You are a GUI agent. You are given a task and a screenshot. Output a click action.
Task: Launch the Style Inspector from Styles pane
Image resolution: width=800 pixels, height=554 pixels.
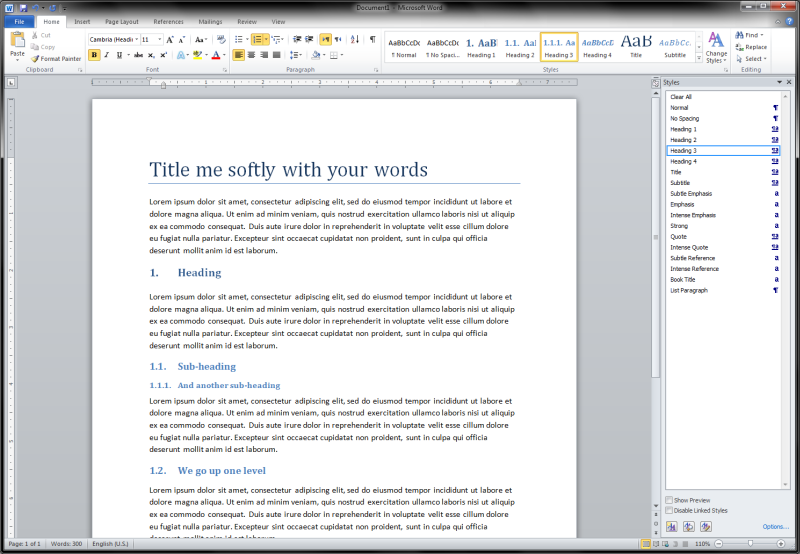pyautogui.click(x=689, y=526)
